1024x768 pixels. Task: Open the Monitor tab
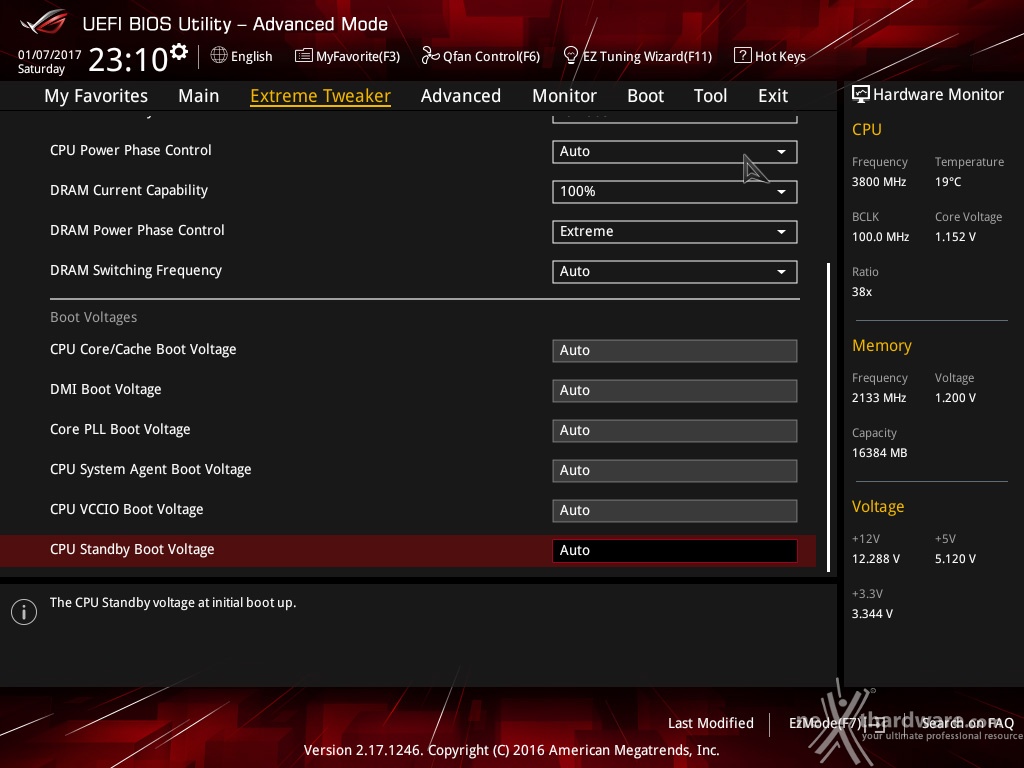[x=564, y=96]
